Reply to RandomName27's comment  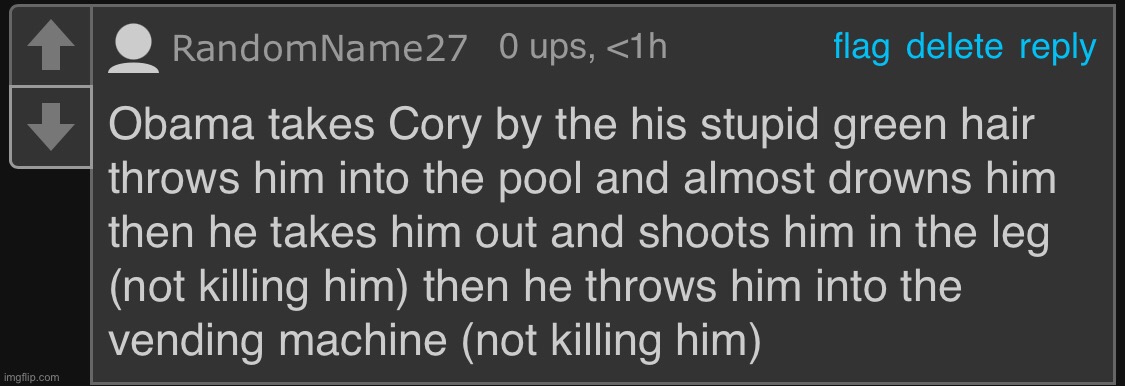point(1058,49)
